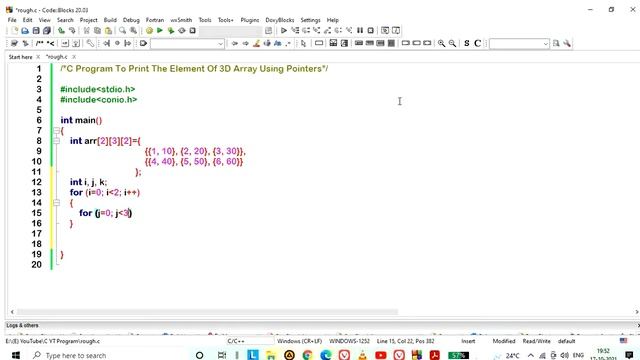
Task: Create a new file with toolbar icon
Action: [x=15, y=31]
